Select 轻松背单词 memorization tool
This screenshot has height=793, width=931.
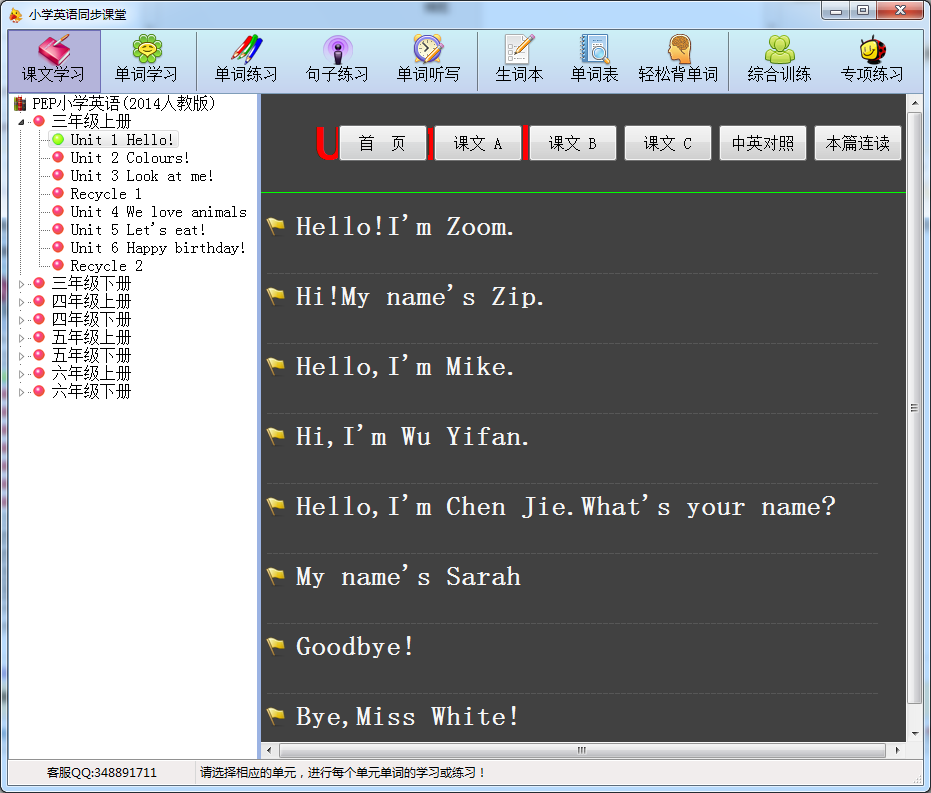click(x=678, y=60)
